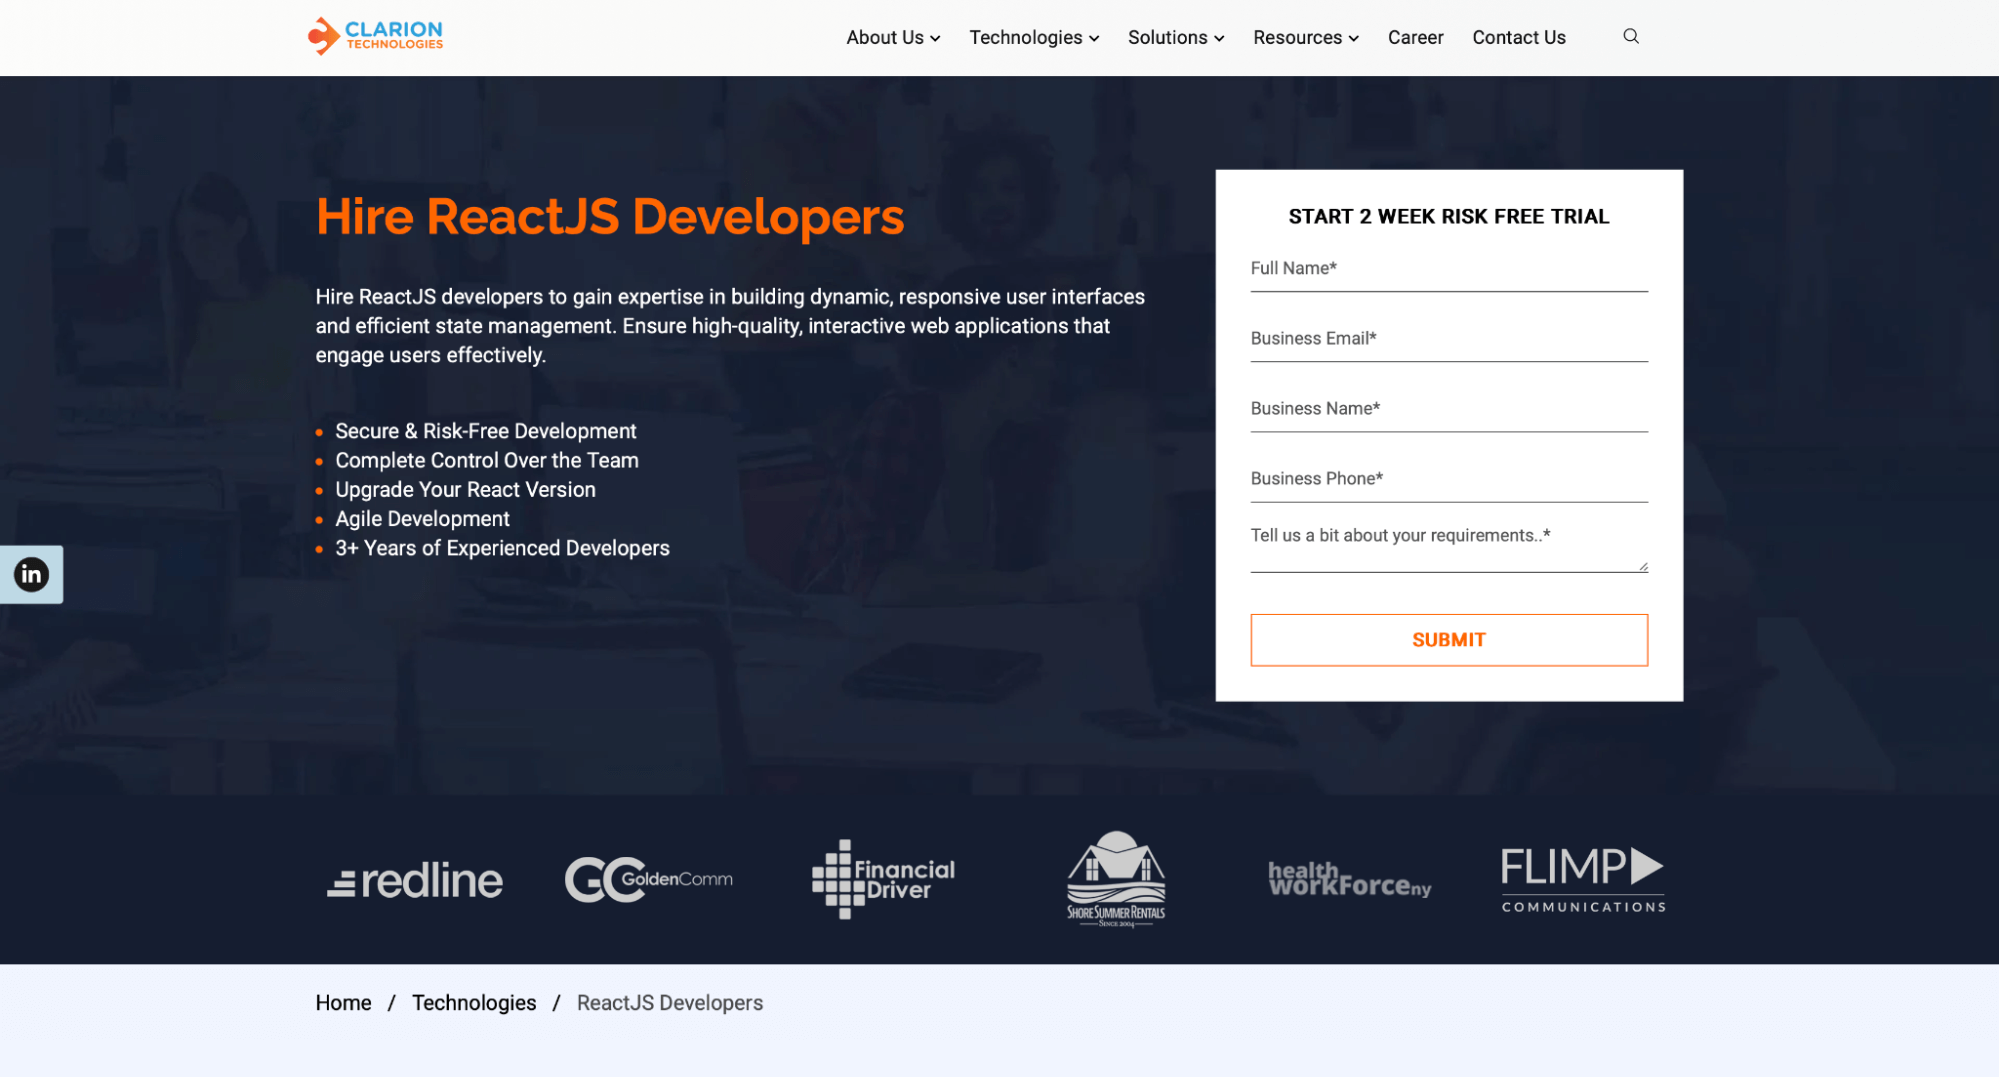1999x1077 pixels.
Task: Expand the Resources dropdown menu
Action: pyautogui.click(x=1305, y=38)
